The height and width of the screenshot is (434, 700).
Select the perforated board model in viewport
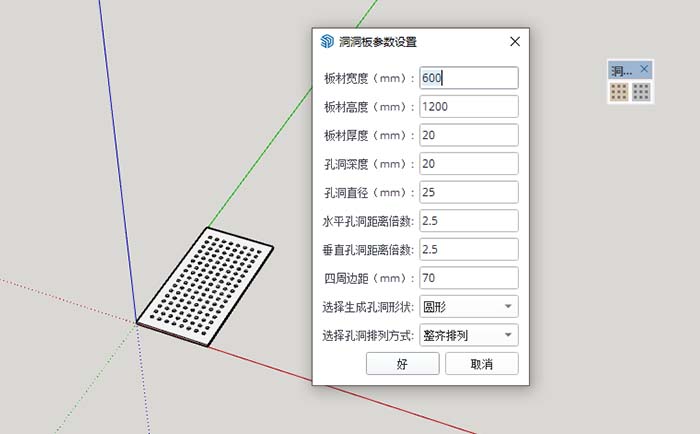(x=205, y=287)
